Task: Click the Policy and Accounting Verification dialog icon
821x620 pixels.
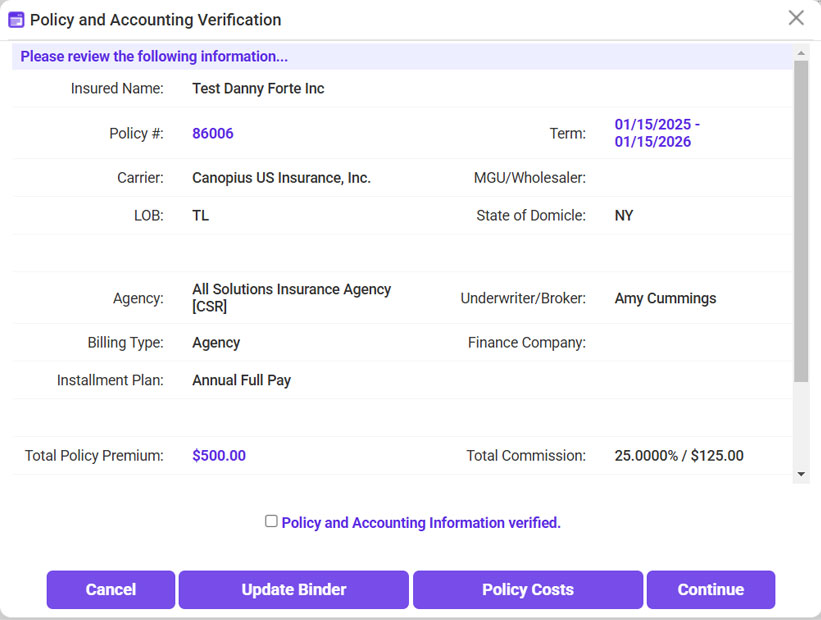Action: [x=16, y=19]
